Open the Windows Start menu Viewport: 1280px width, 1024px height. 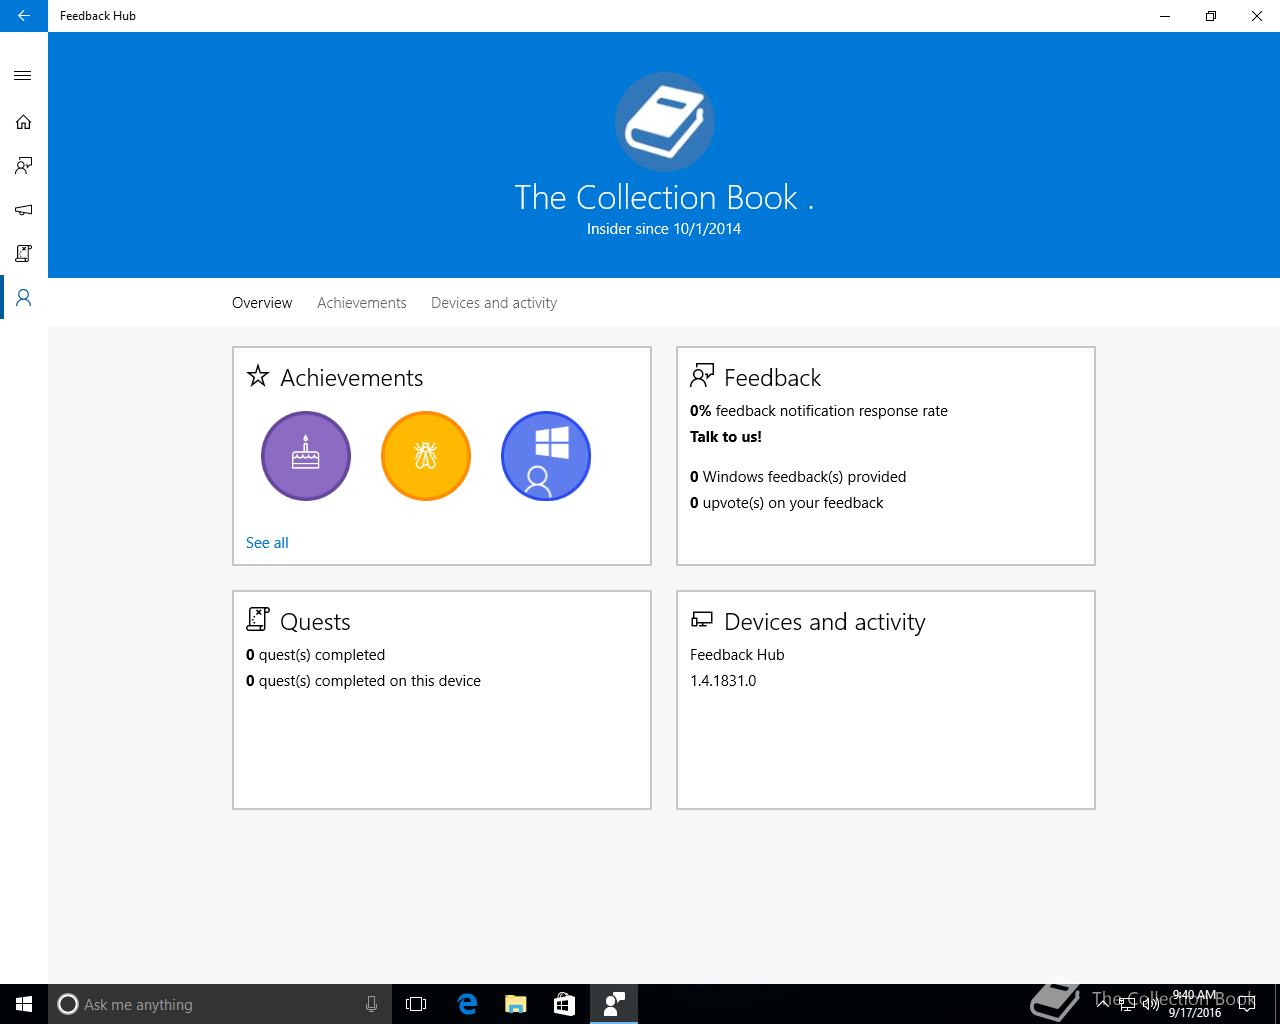[24, 1004]
